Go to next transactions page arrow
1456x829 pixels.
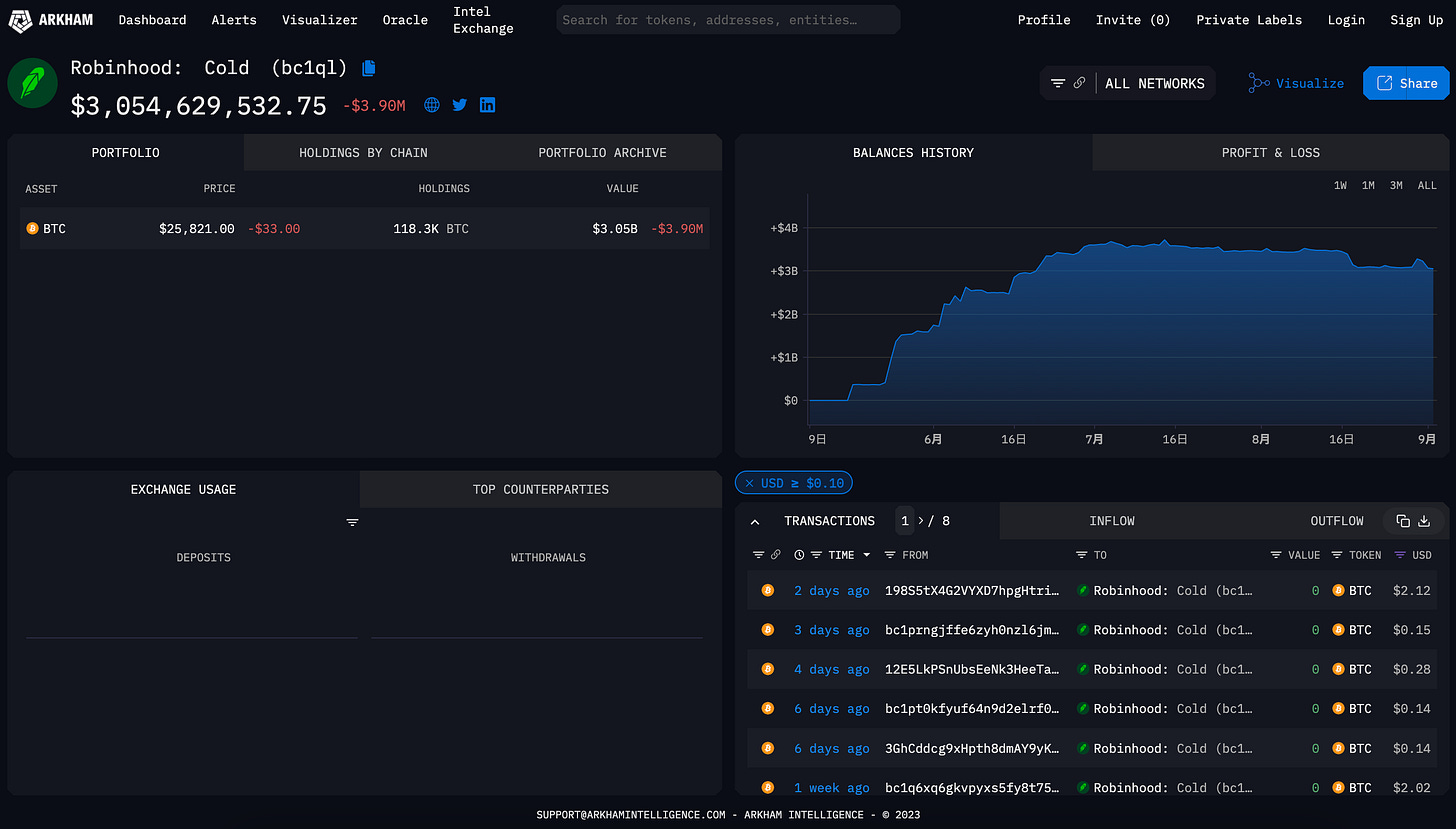coord(921,521)
